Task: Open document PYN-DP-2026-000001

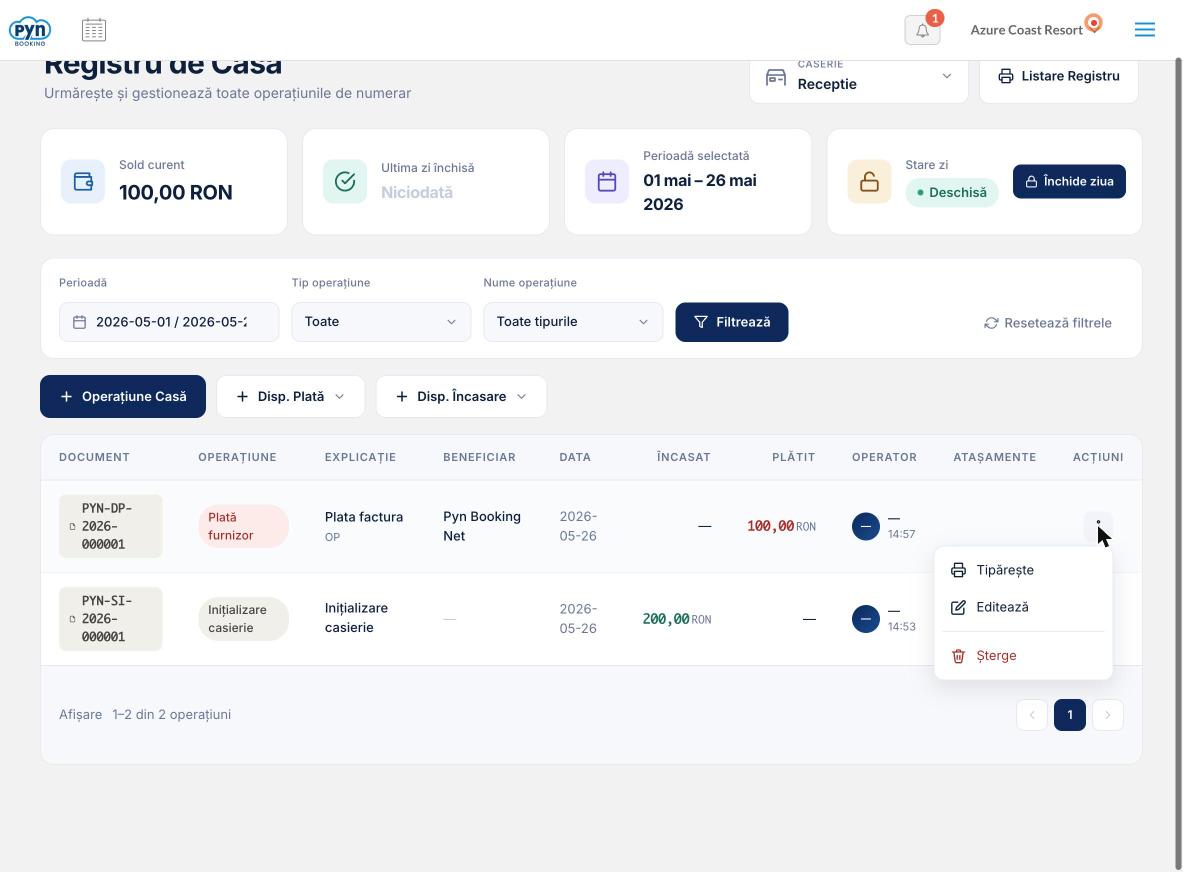Action: click(x=111, y=527)
